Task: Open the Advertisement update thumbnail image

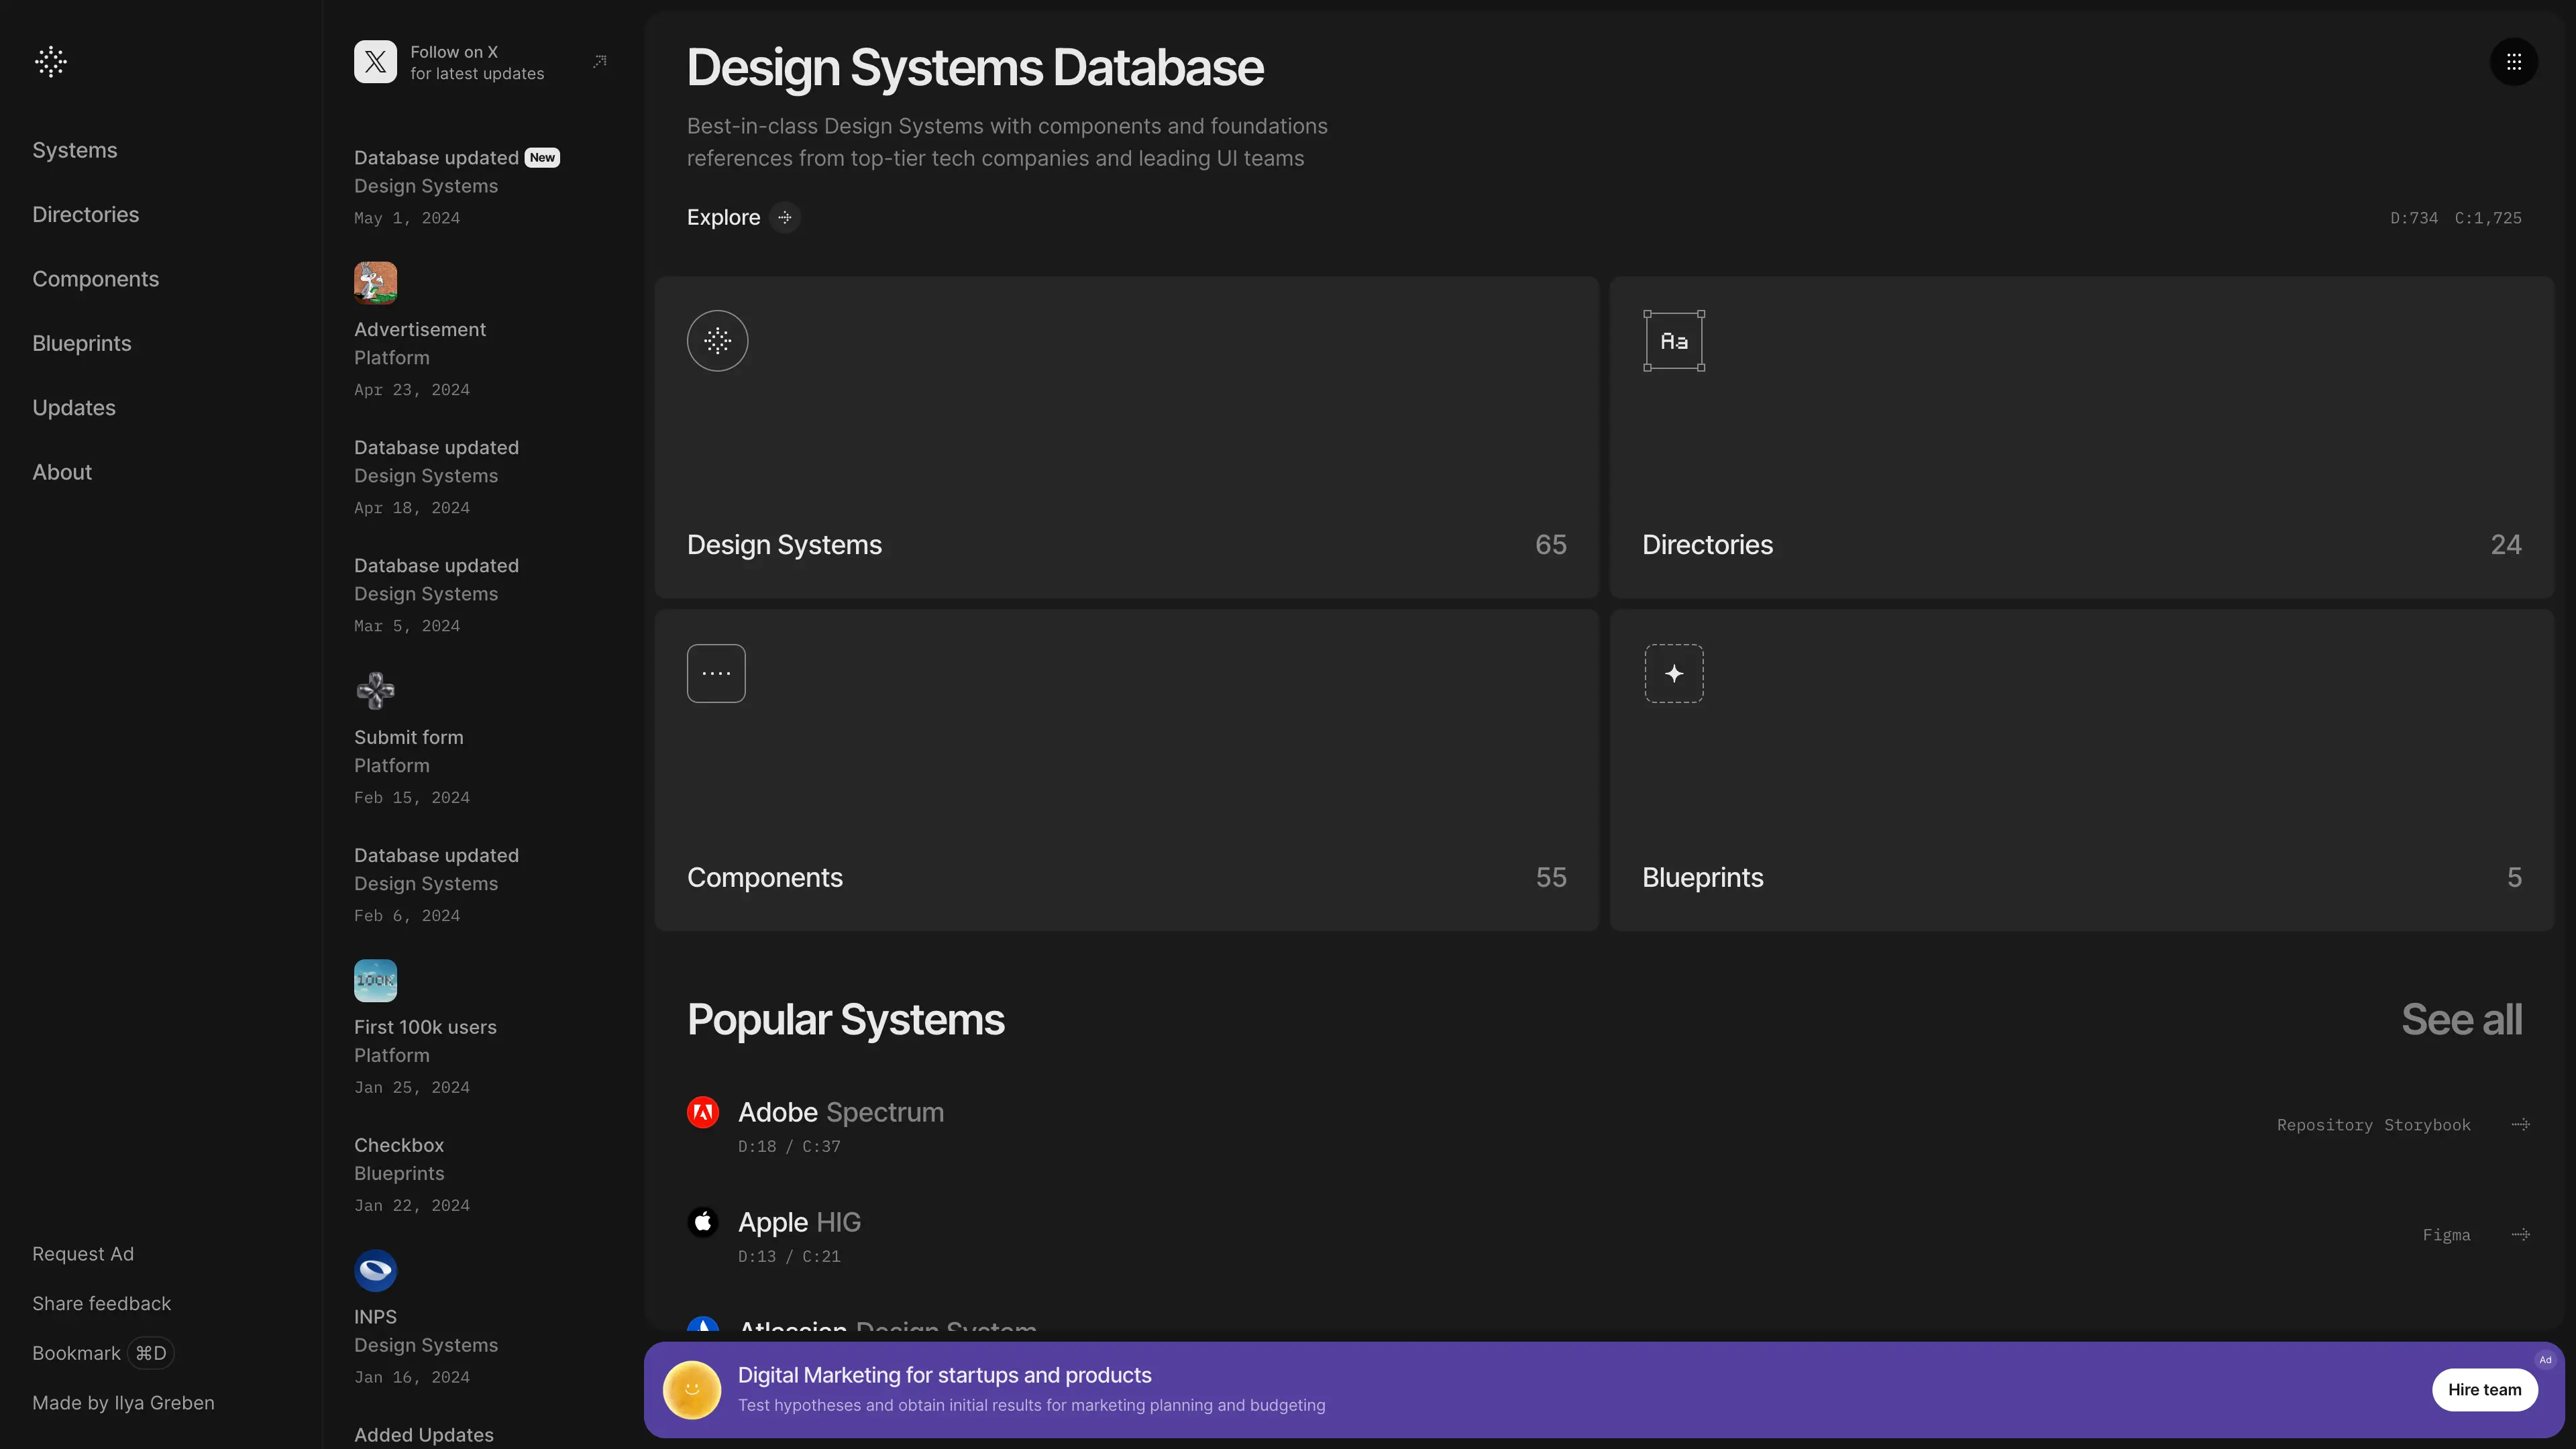Action: click(x=375, y=283)
